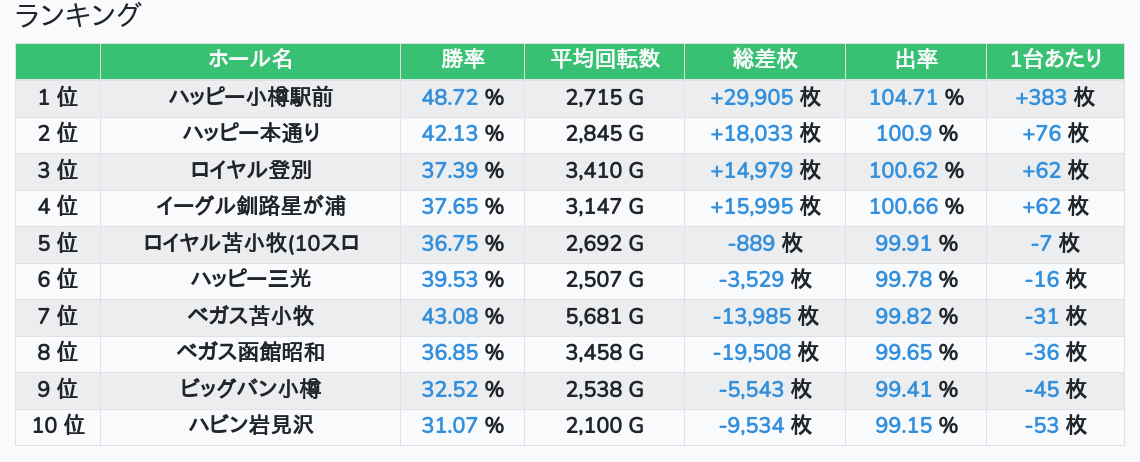Select the ロイヤル登別 hall name
Image resolution: width=1140 pixels, height=462 pixels.
point(250,170)
